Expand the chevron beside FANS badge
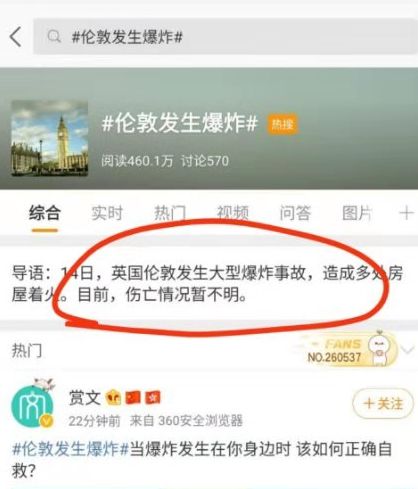This screenshot has width=418, height=489. (x=407, y=350)
